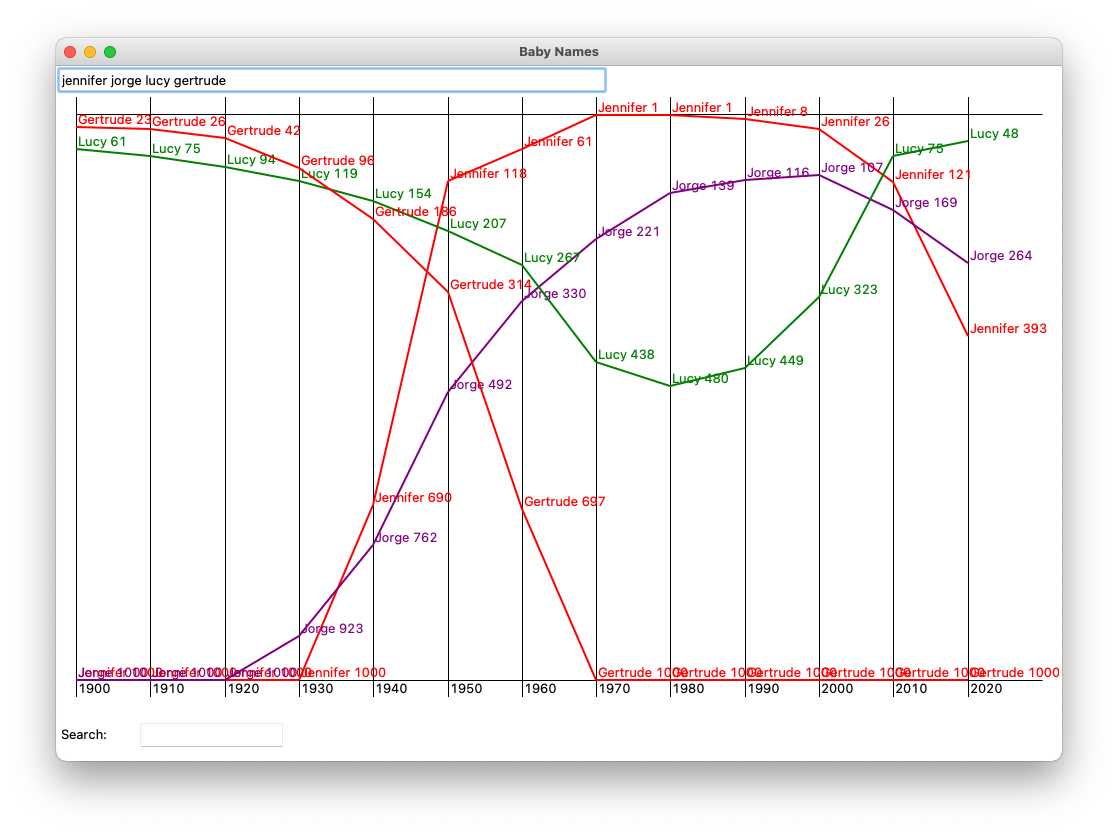Click the Baby Names title bar

point(558,52)
